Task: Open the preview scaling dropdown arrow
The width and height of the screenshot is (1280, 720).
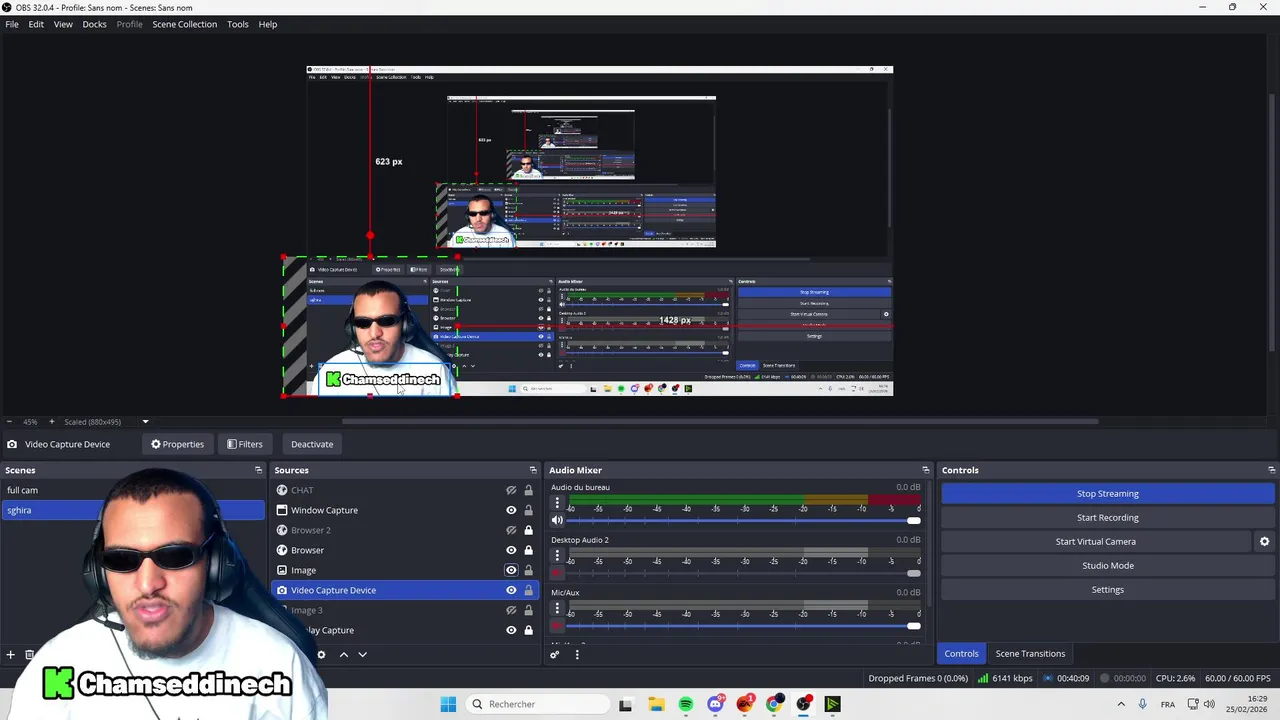Action: (145, 422)
